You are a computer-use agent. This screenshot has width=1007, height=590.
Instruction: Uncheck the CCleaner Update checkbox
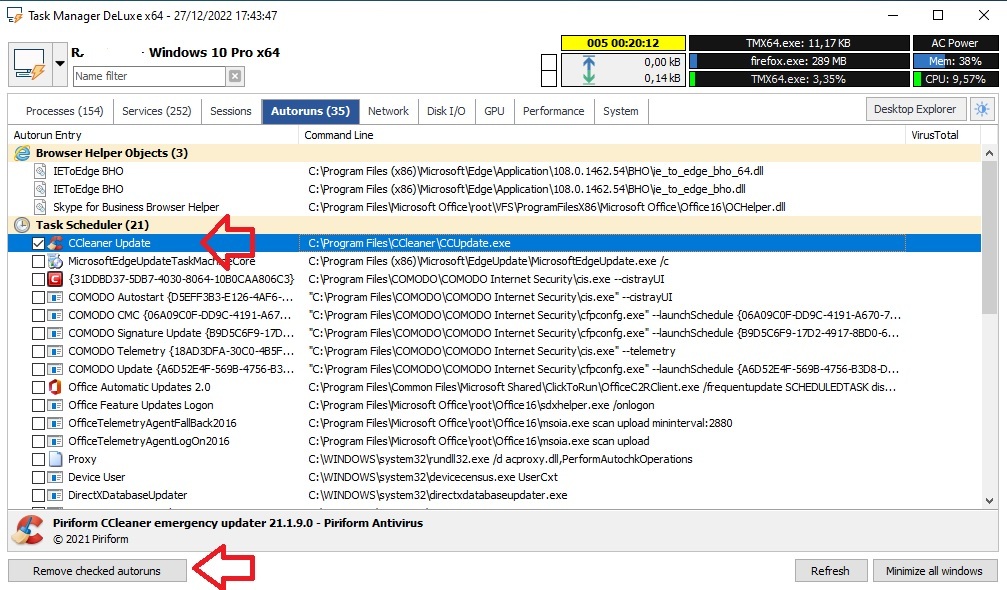point(38,243)
